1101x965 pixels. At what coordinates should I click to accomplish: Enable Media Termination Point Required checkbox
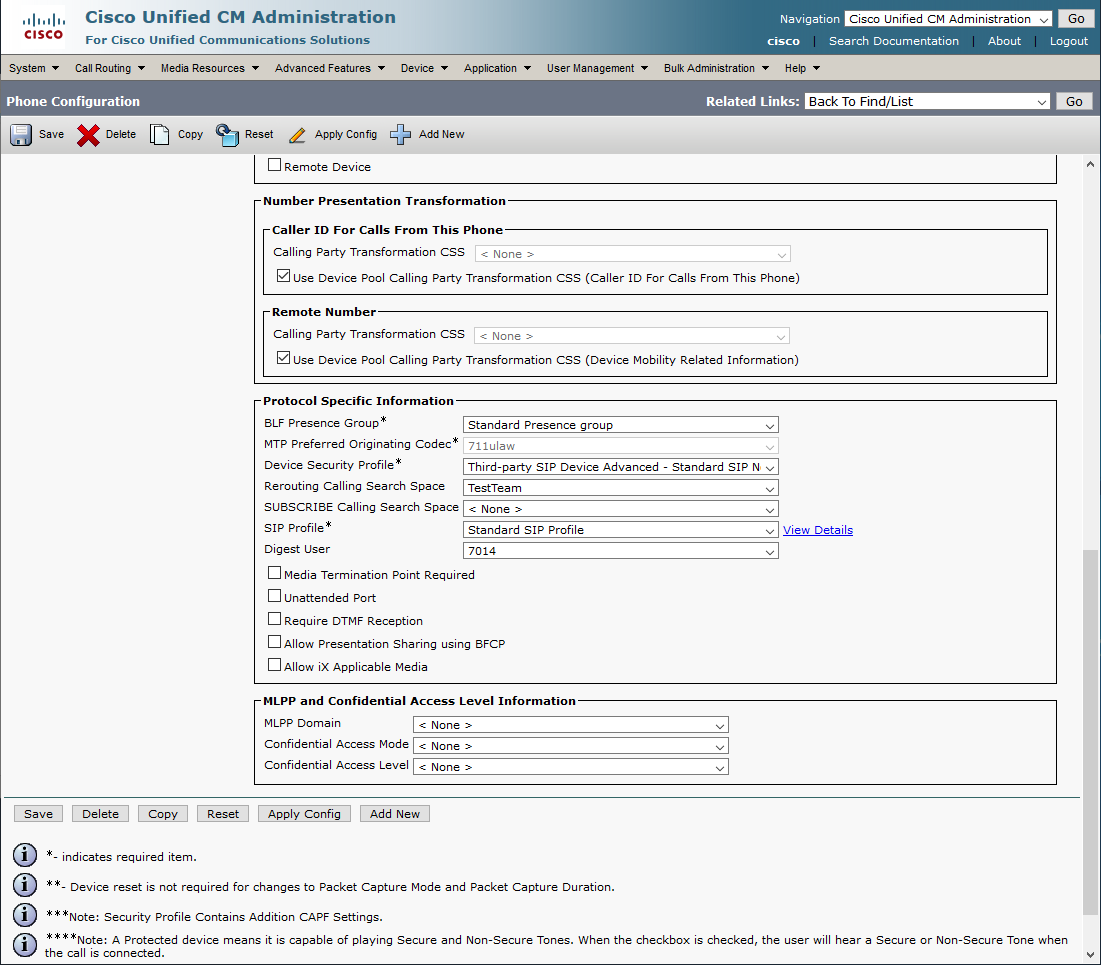tap(275, 574)
